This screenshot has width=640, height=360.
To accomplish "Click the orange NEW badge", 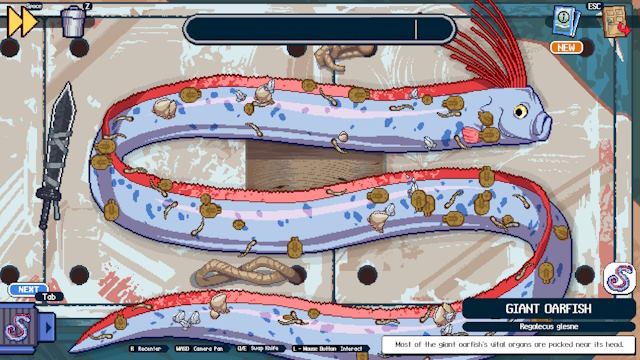I will (x=566, y=48).
